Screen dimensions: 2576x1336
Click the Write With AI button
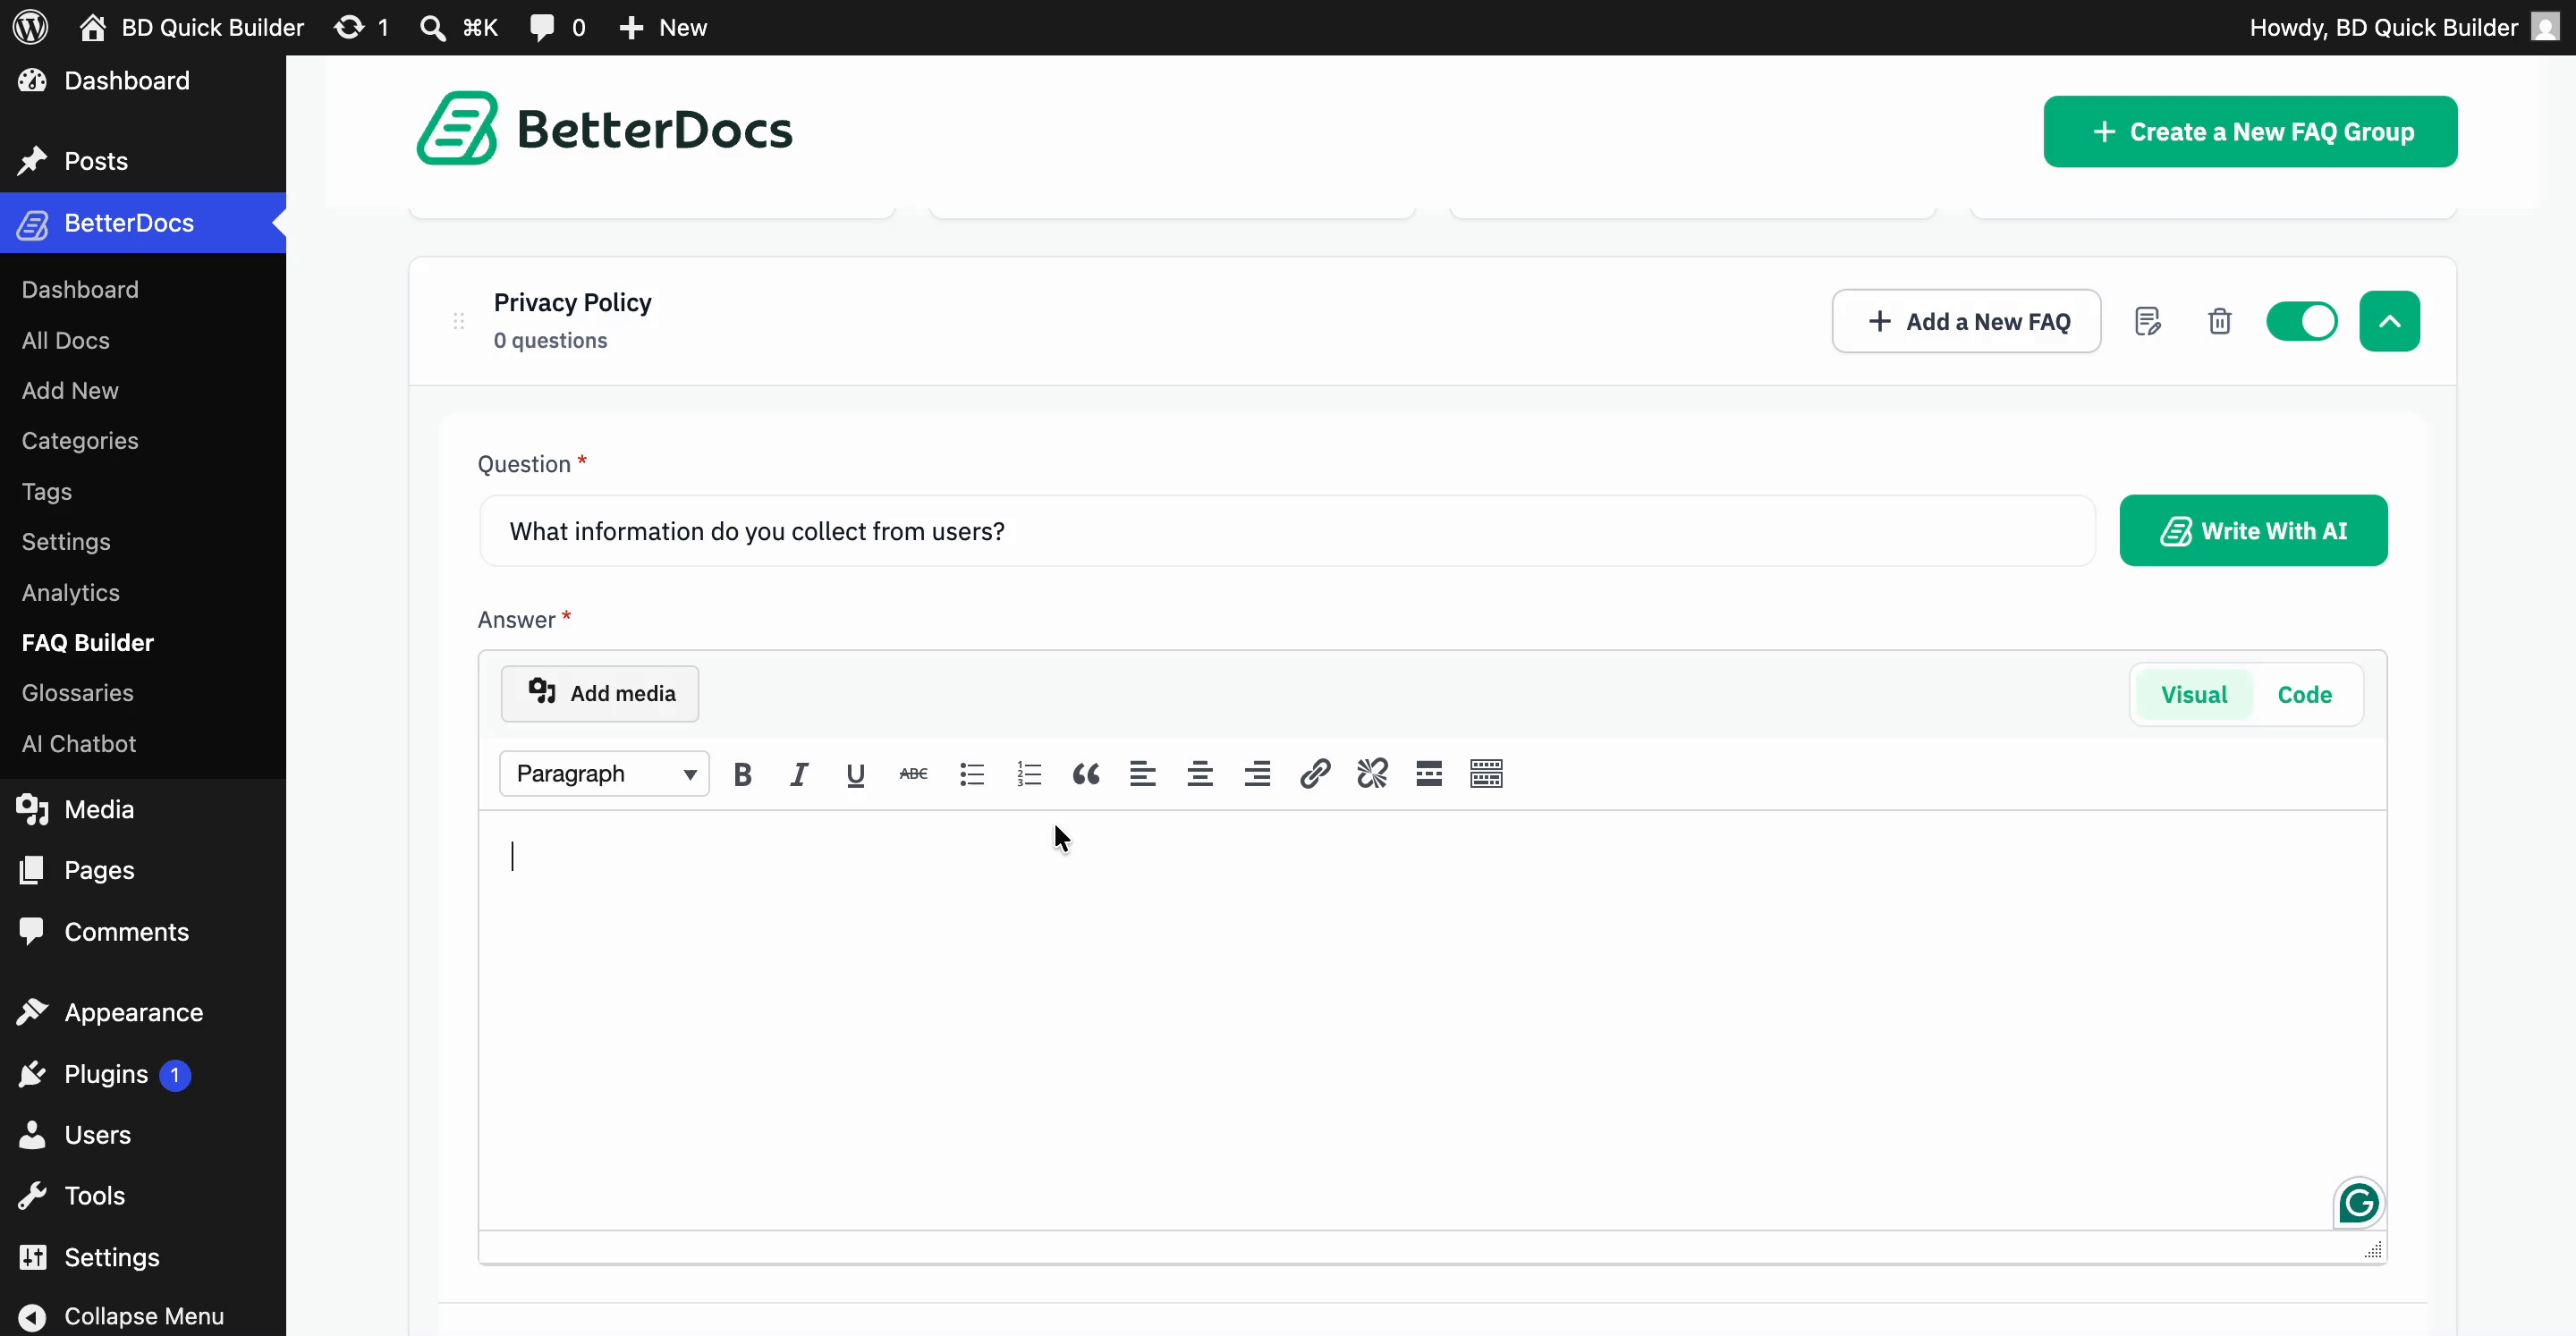[2253, 530]
